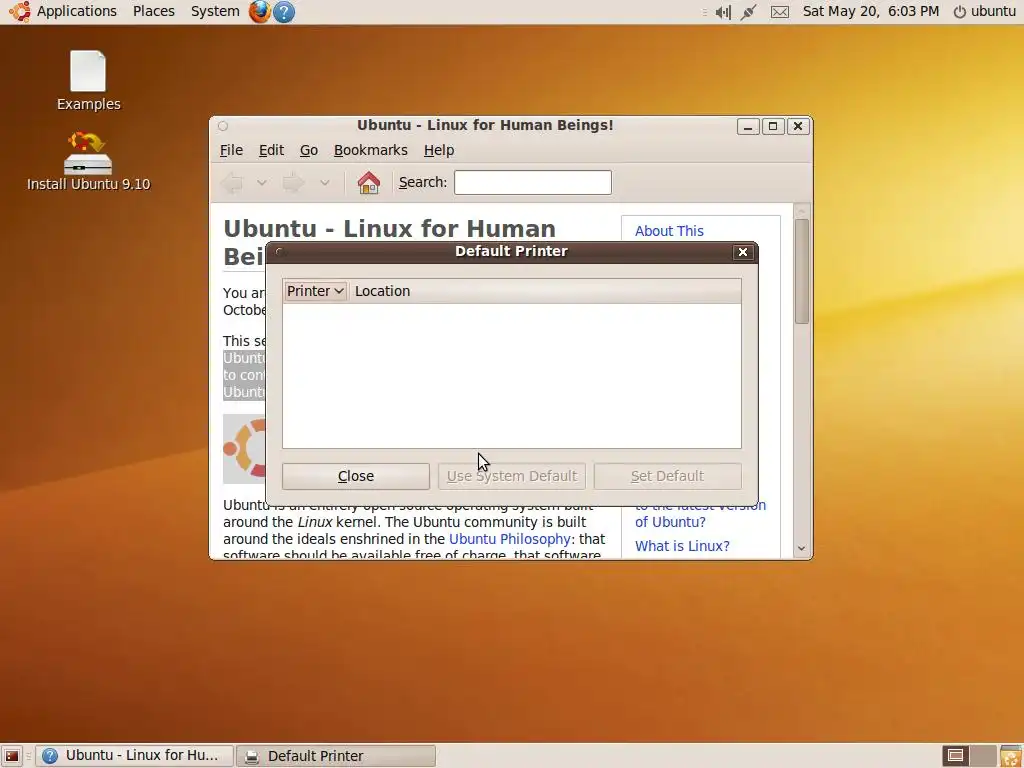This screenshot has width=1024, height=768.
Task: Switch to Default Printer taskbar button
Action: pyautogui.click(x=336, y=756)
